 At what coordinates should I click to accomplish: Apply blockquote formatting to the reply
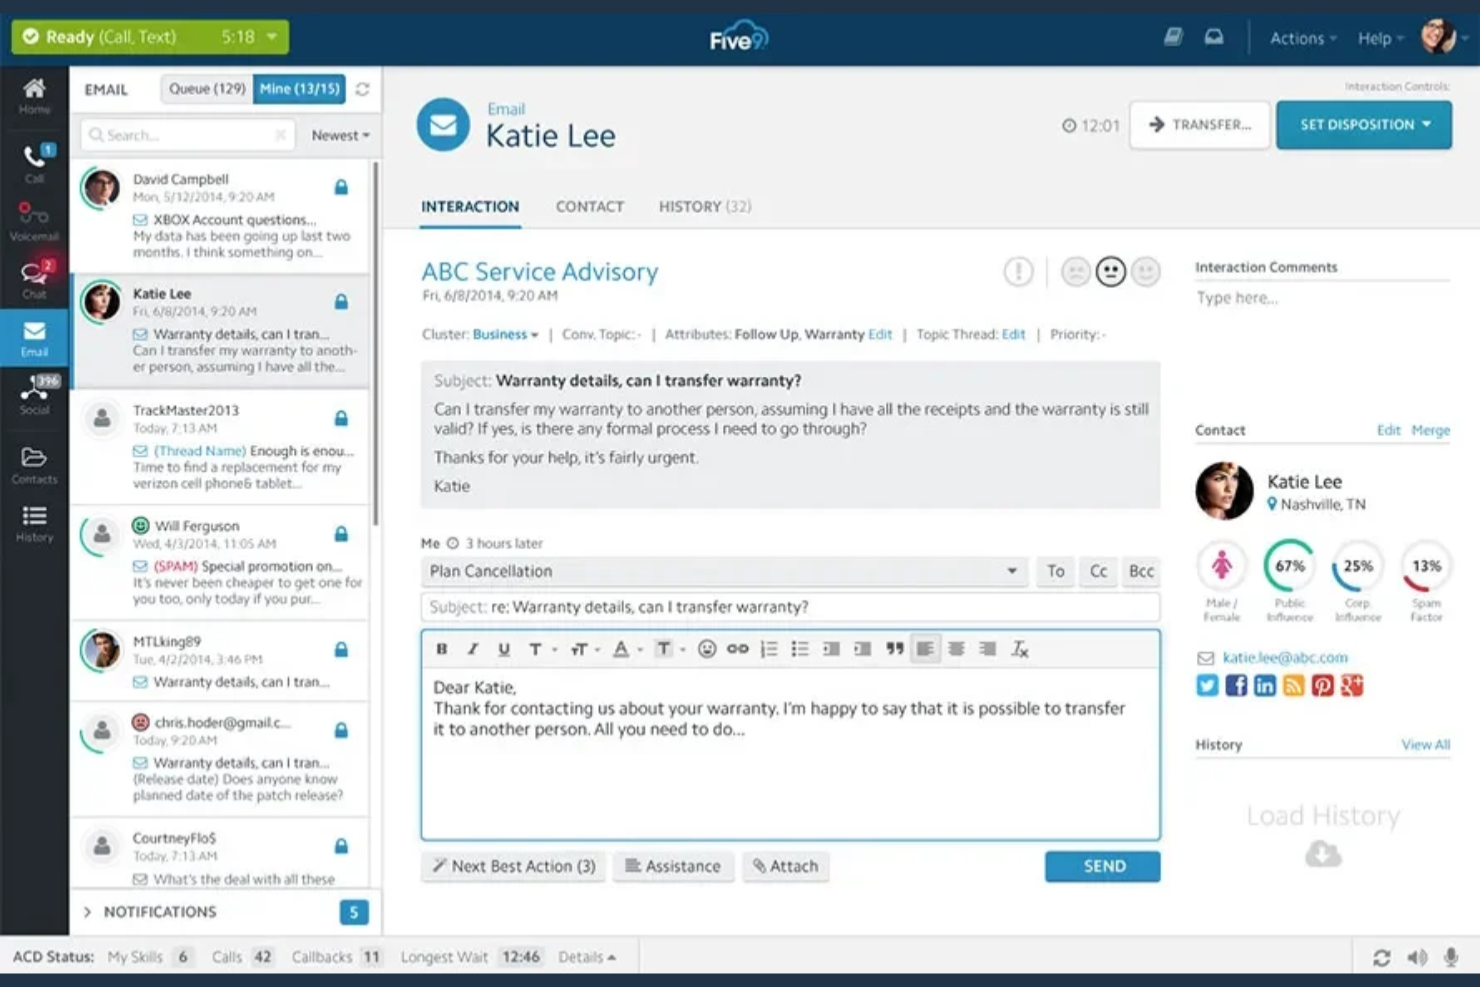pos(894,649)
